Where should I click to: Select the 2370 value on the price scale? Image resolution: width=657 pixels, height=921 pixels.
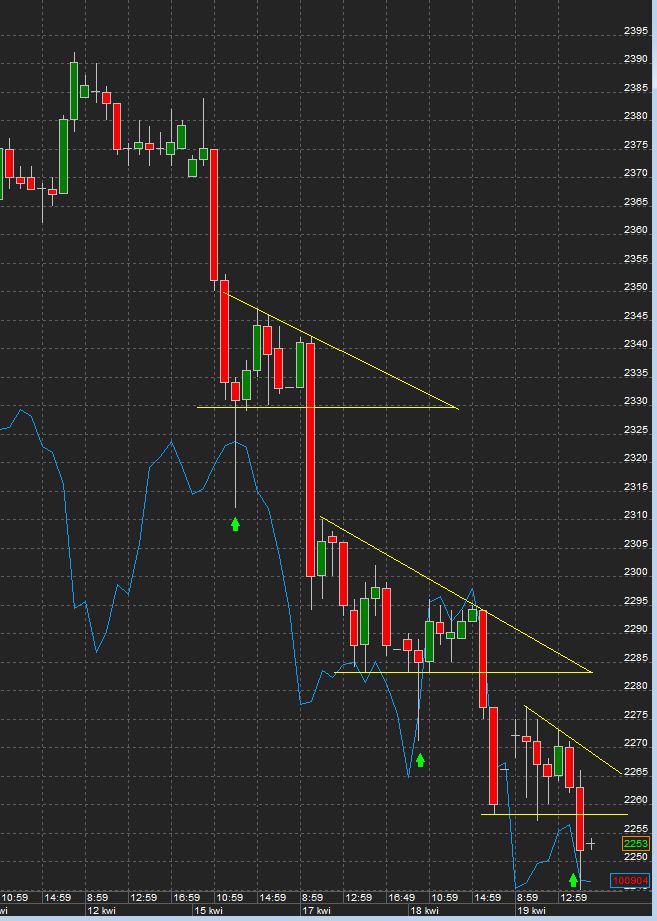point(636,173)
